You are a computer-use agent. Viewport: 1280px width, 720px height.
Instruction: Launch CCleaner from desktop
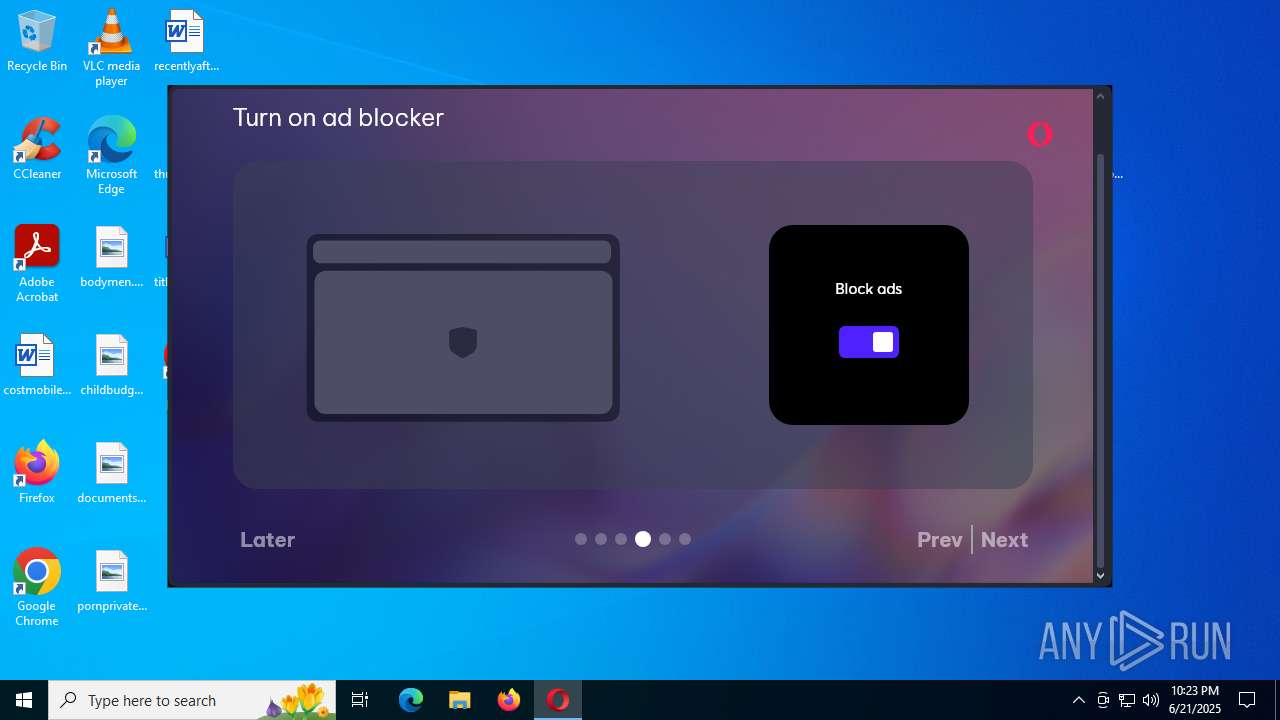point(37,150)
